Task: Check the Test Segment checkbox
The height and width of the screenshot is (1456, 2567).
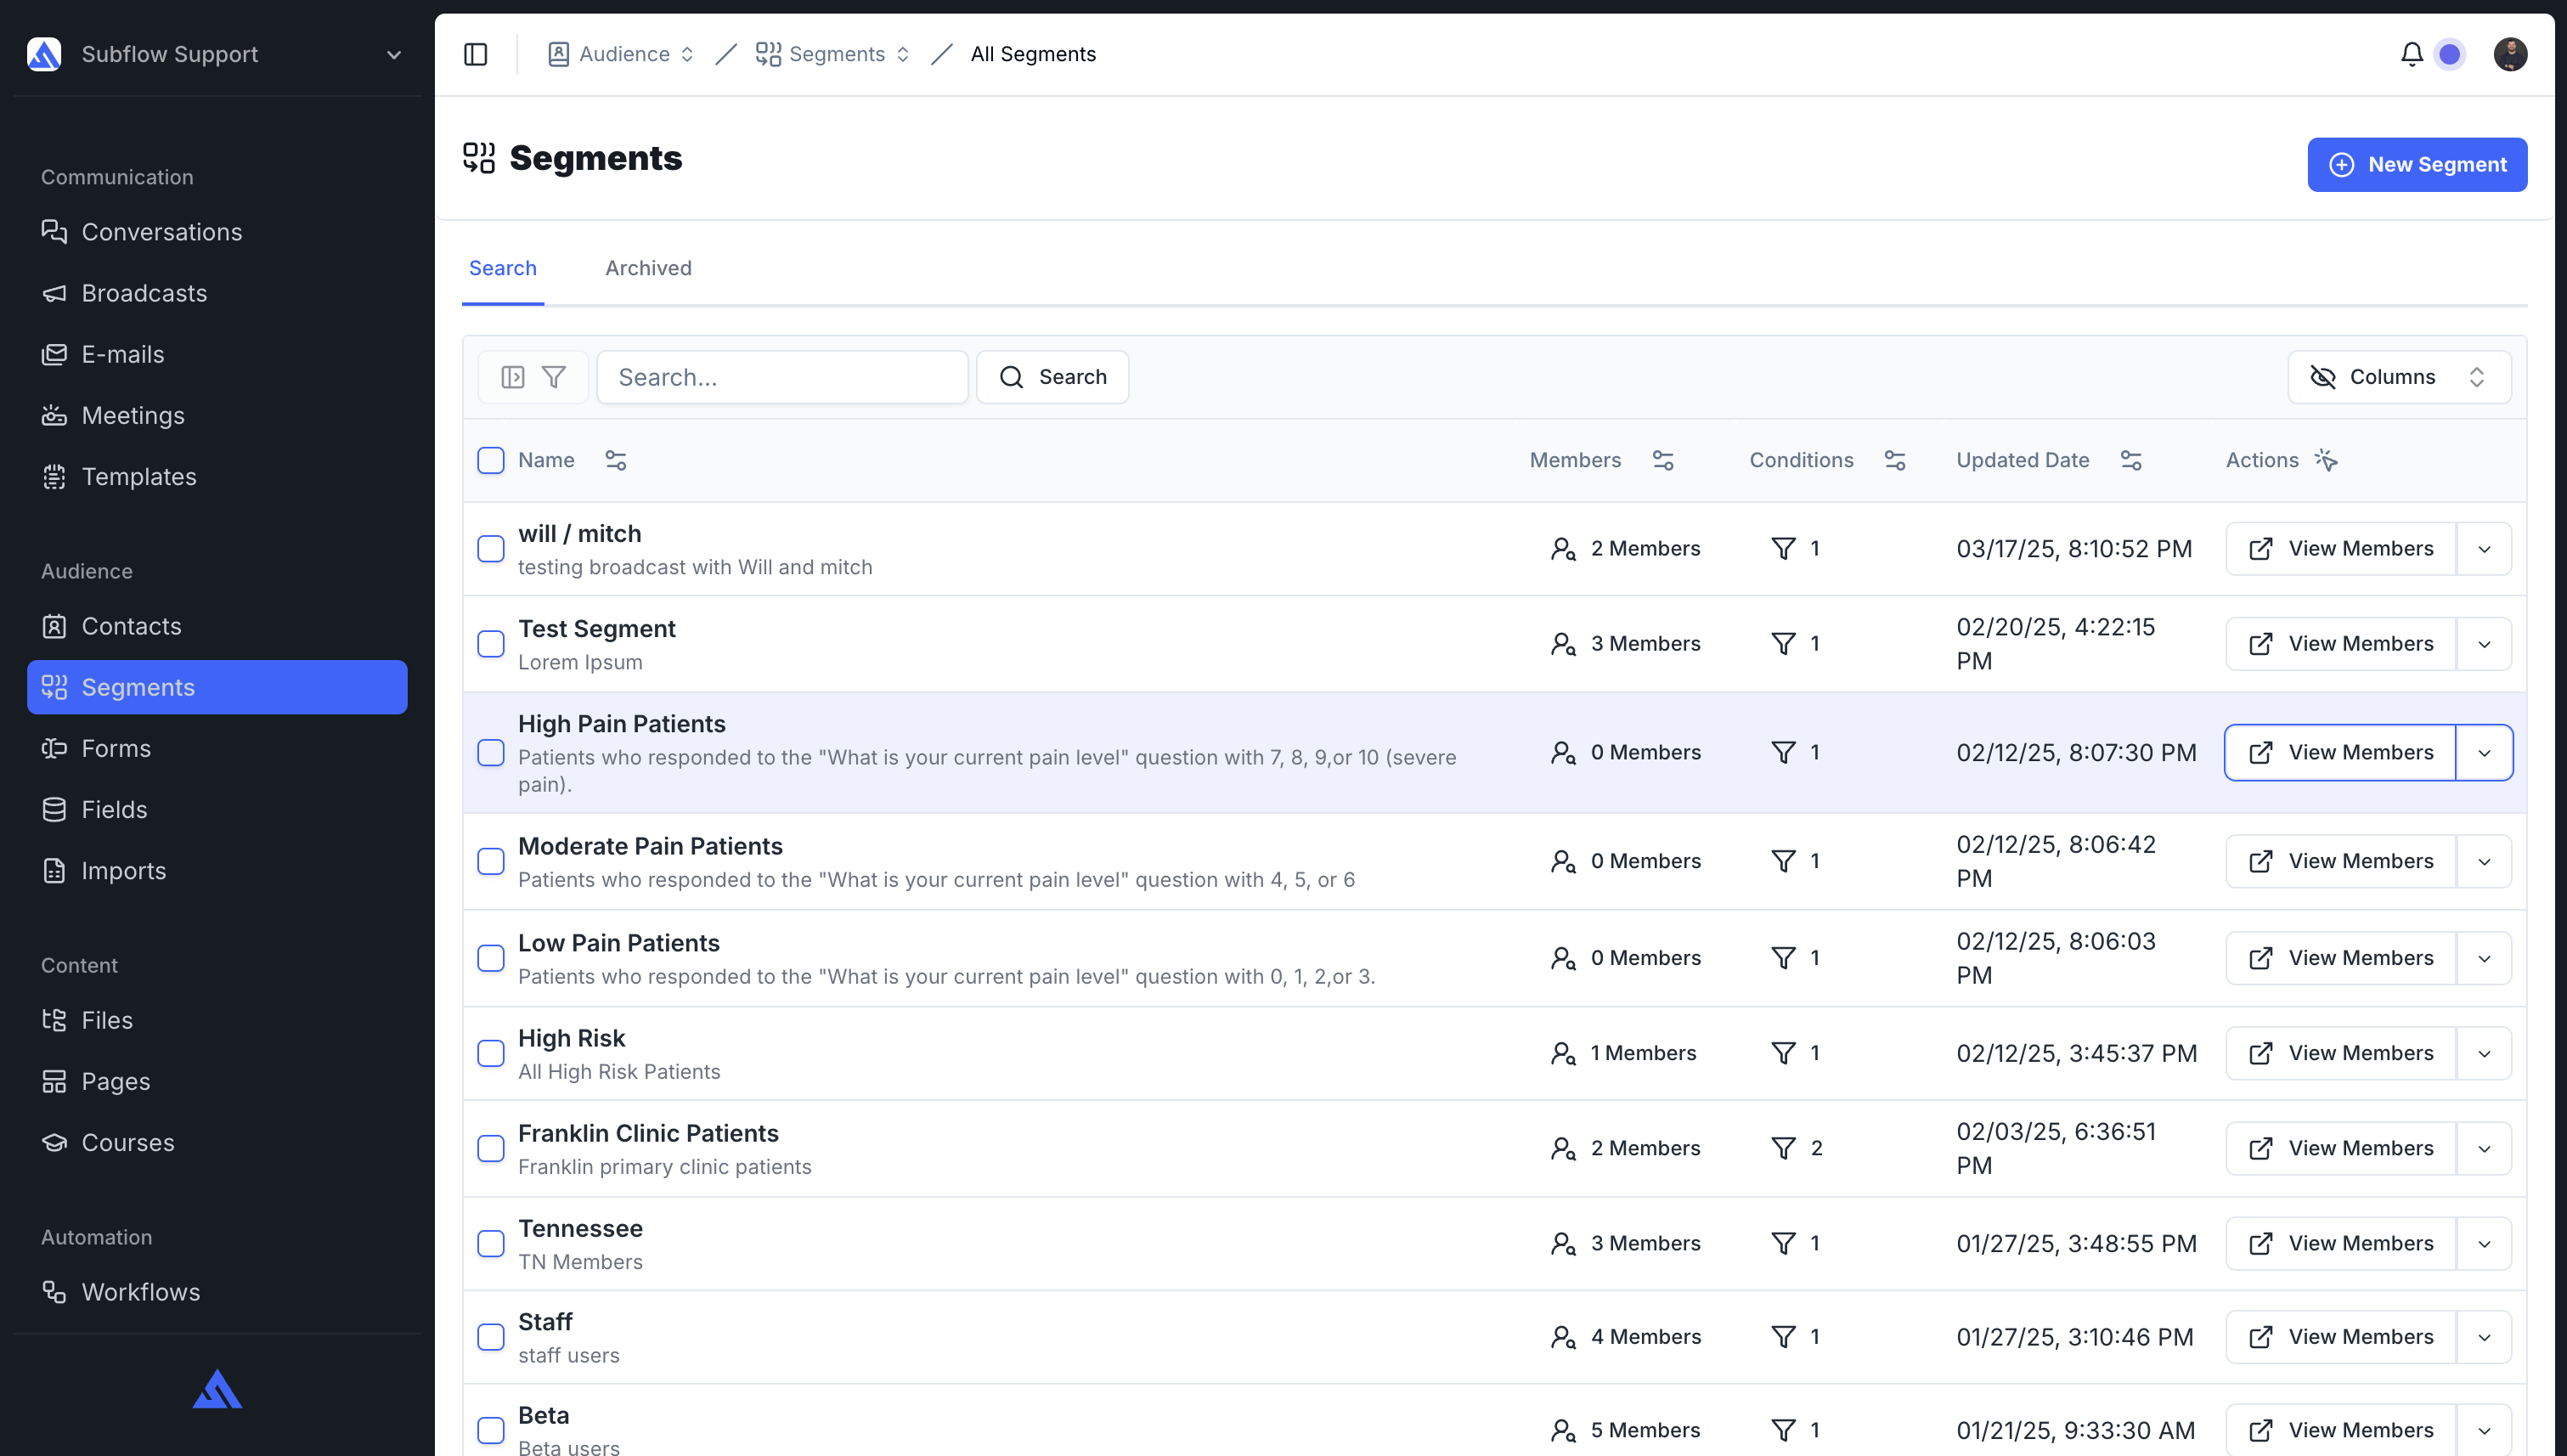Action: coord(491,644)
